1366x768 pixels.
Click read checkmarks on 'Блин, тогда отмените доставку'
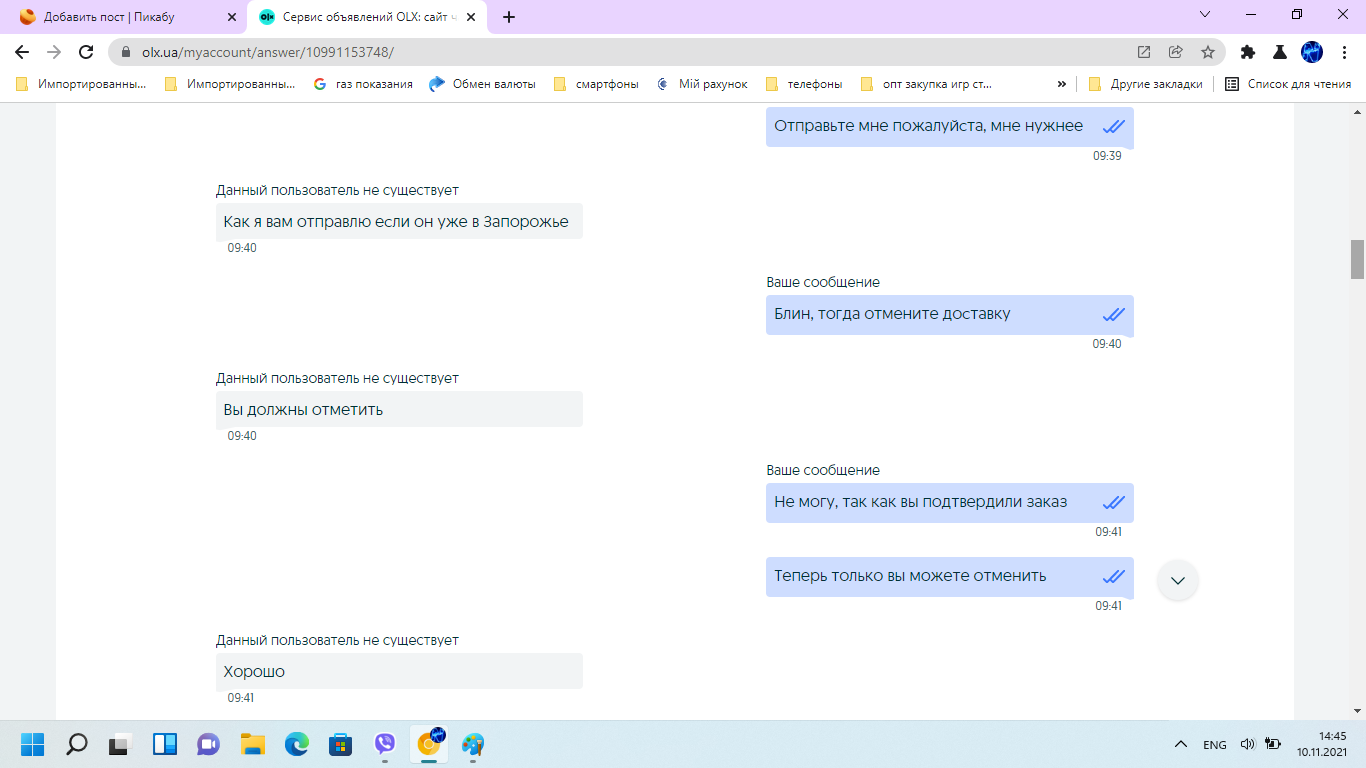[1114, 314]
